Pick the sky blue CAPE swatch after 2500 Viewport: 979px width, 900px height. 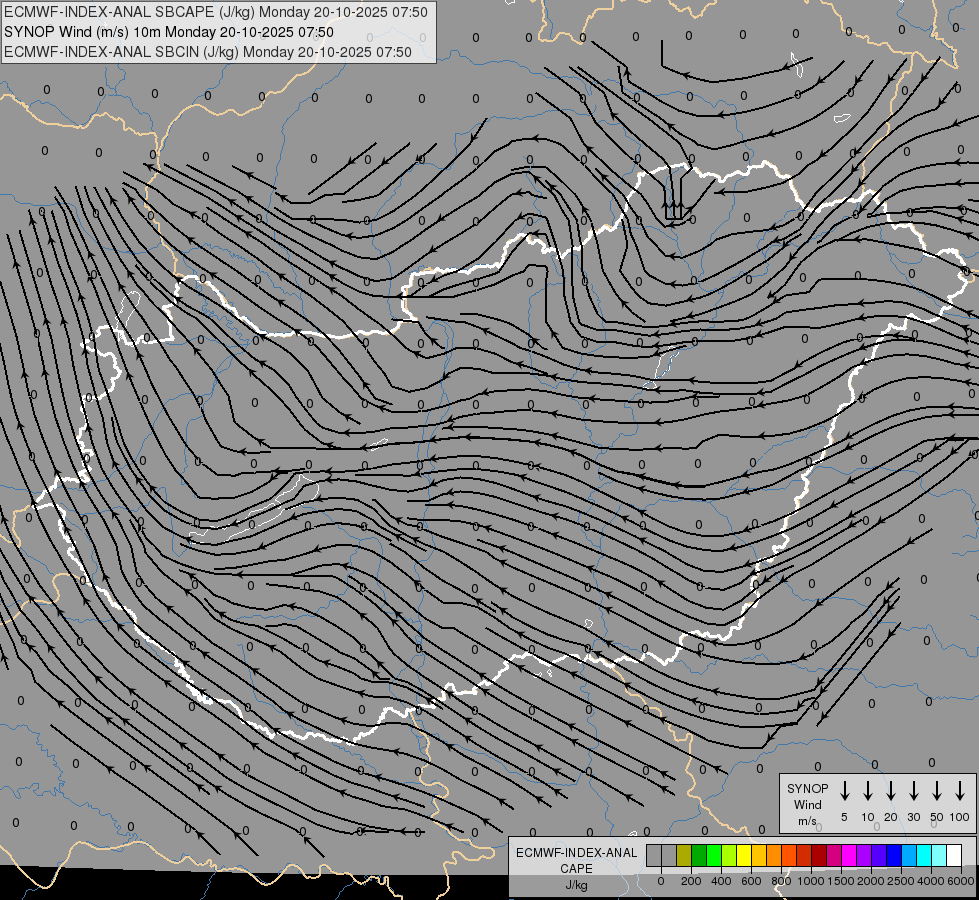(x=909, y=856)
